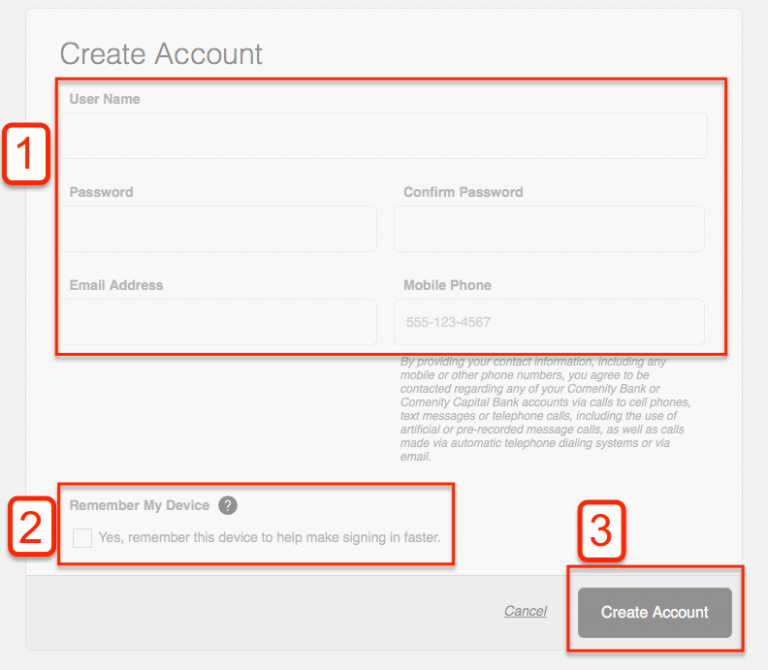The image size is (768, 670).
Task: Click the 'Remember My Device' label
Action: [140, 505]
